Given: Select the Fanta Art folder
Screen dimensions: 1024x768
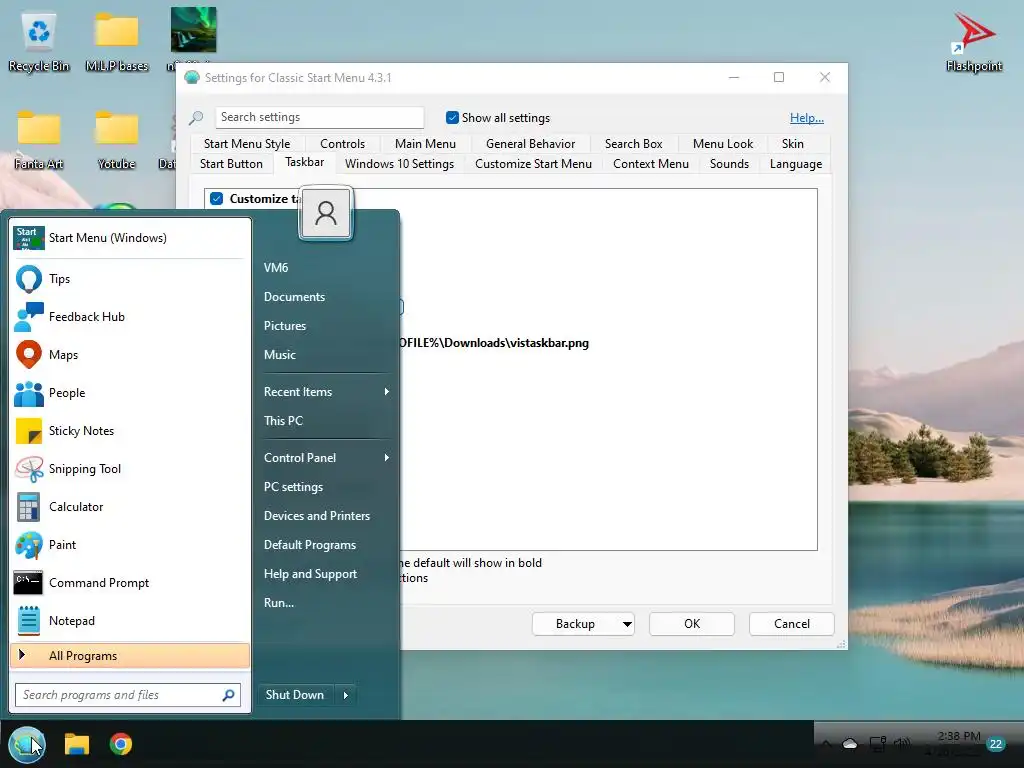Looking at the screenshot, I should (39, 138).
